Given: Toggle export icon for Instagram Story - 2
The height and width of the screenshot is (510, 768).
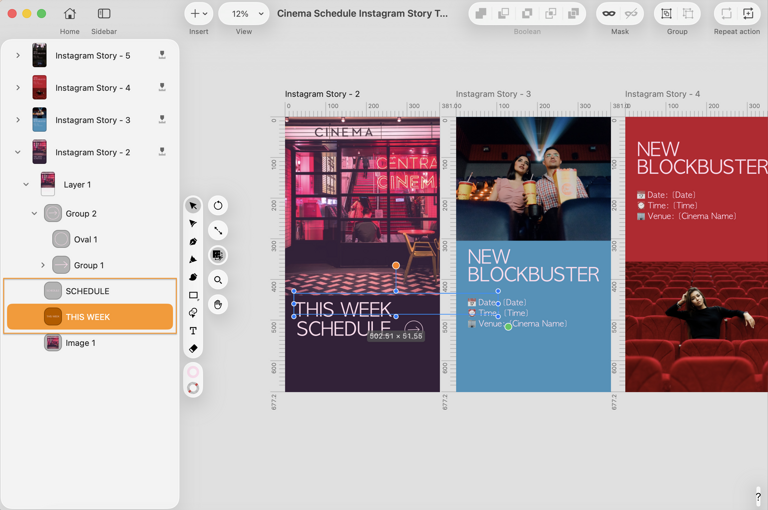Looking at the screenshot, I should click(162, 152).
